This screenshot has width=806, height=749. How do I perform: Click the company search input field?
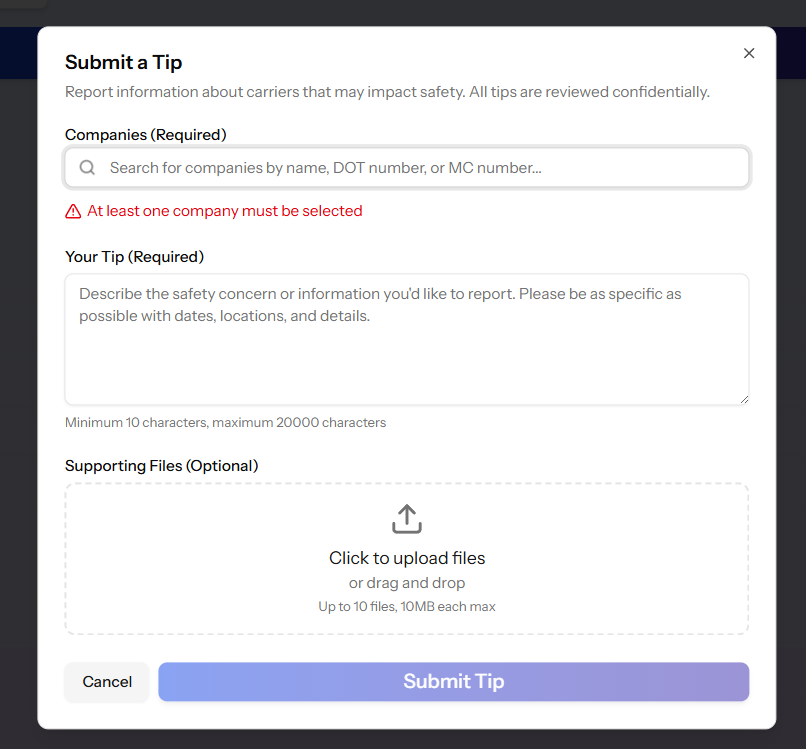(406, 167)
